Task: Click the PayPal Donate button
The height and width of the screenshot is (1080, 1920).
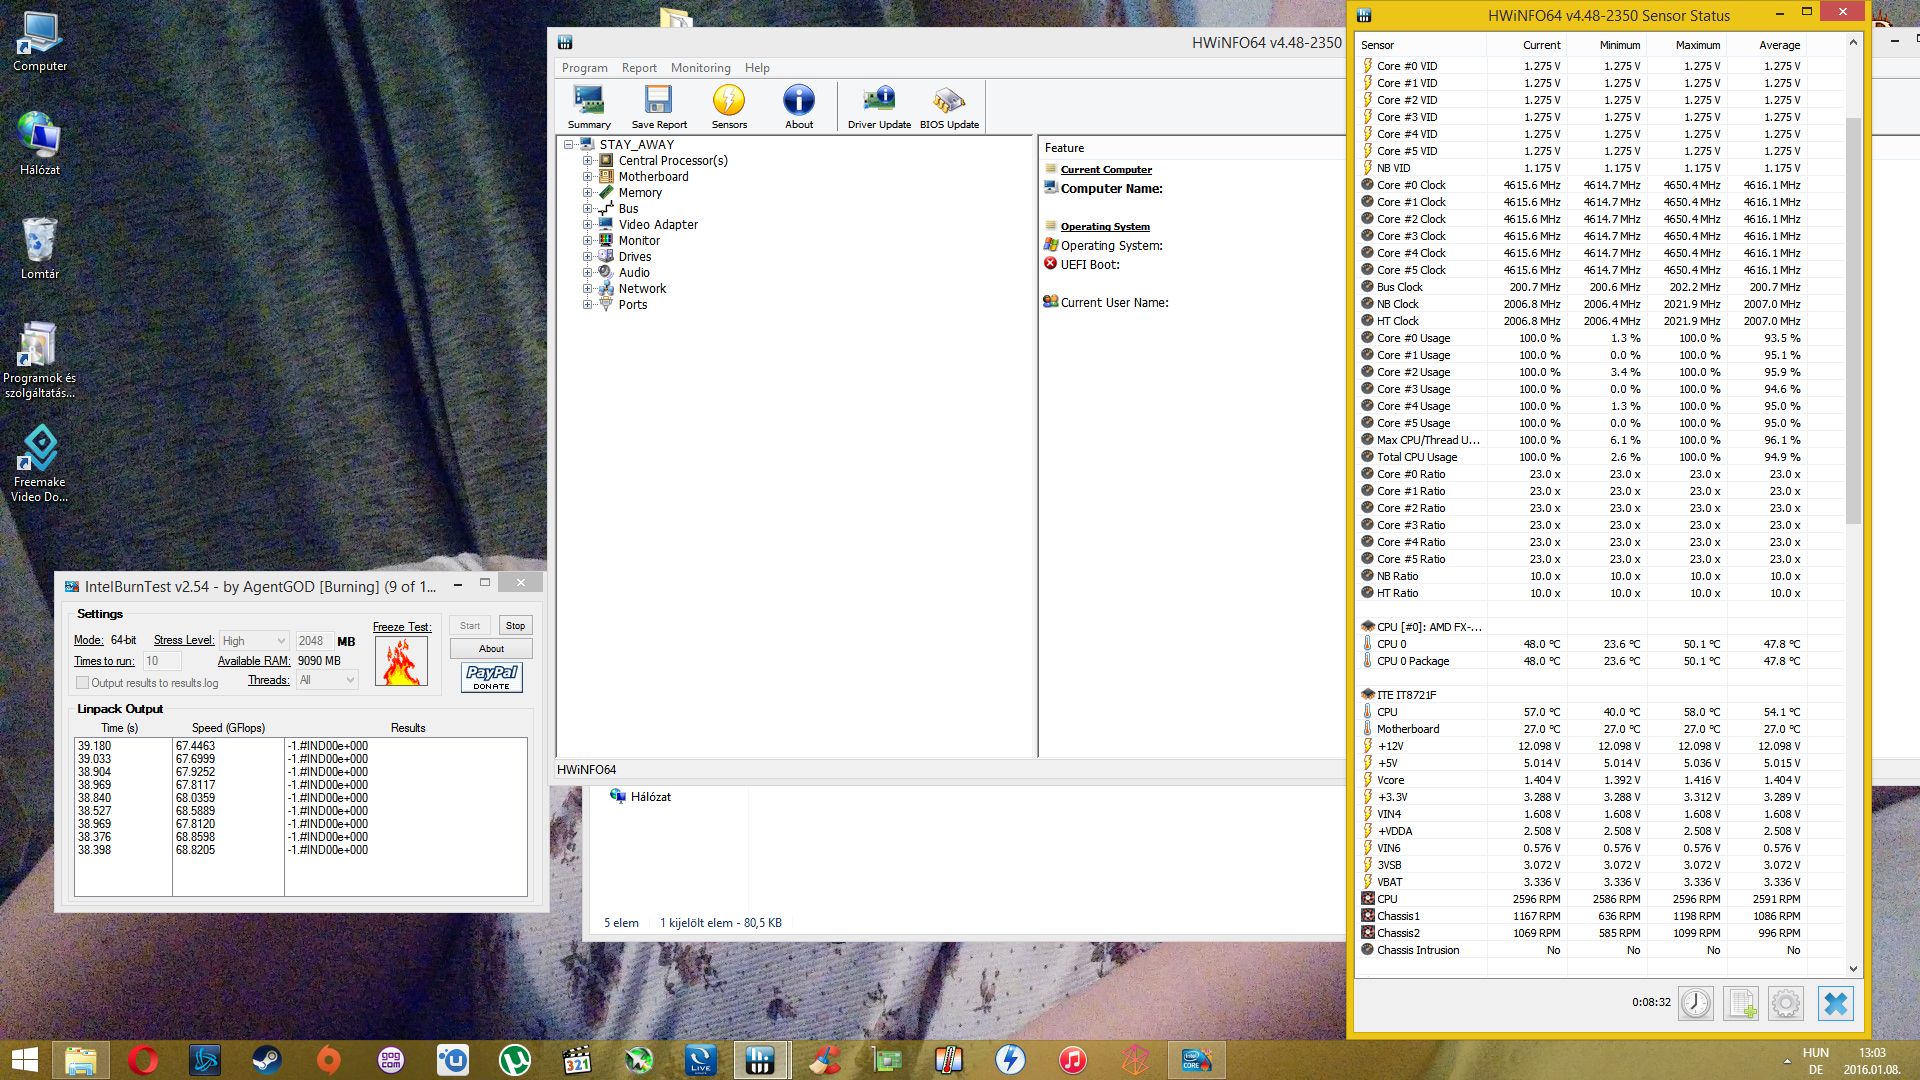Action: pyautogui.click(x=491, y=677)
